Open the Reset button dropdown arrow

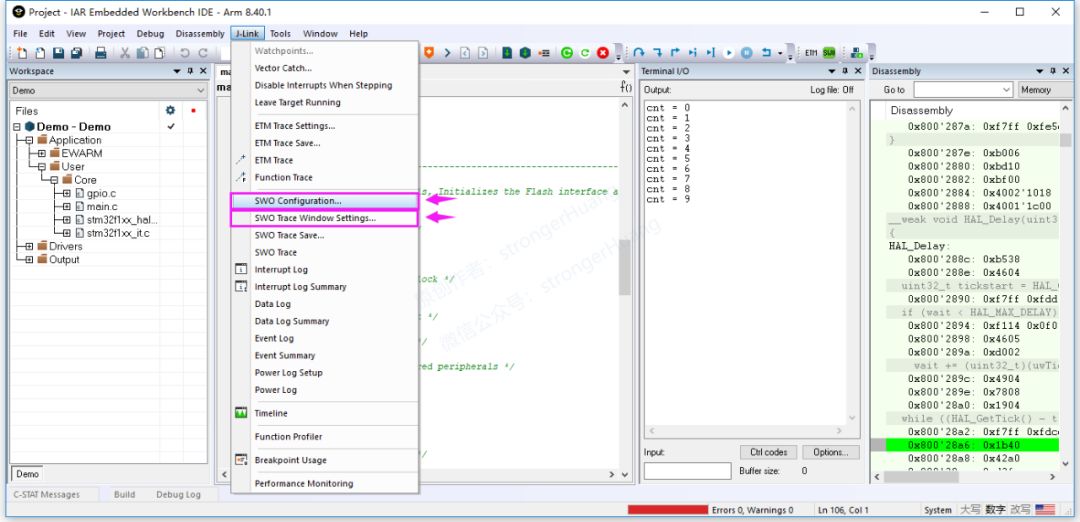(780, 53)
